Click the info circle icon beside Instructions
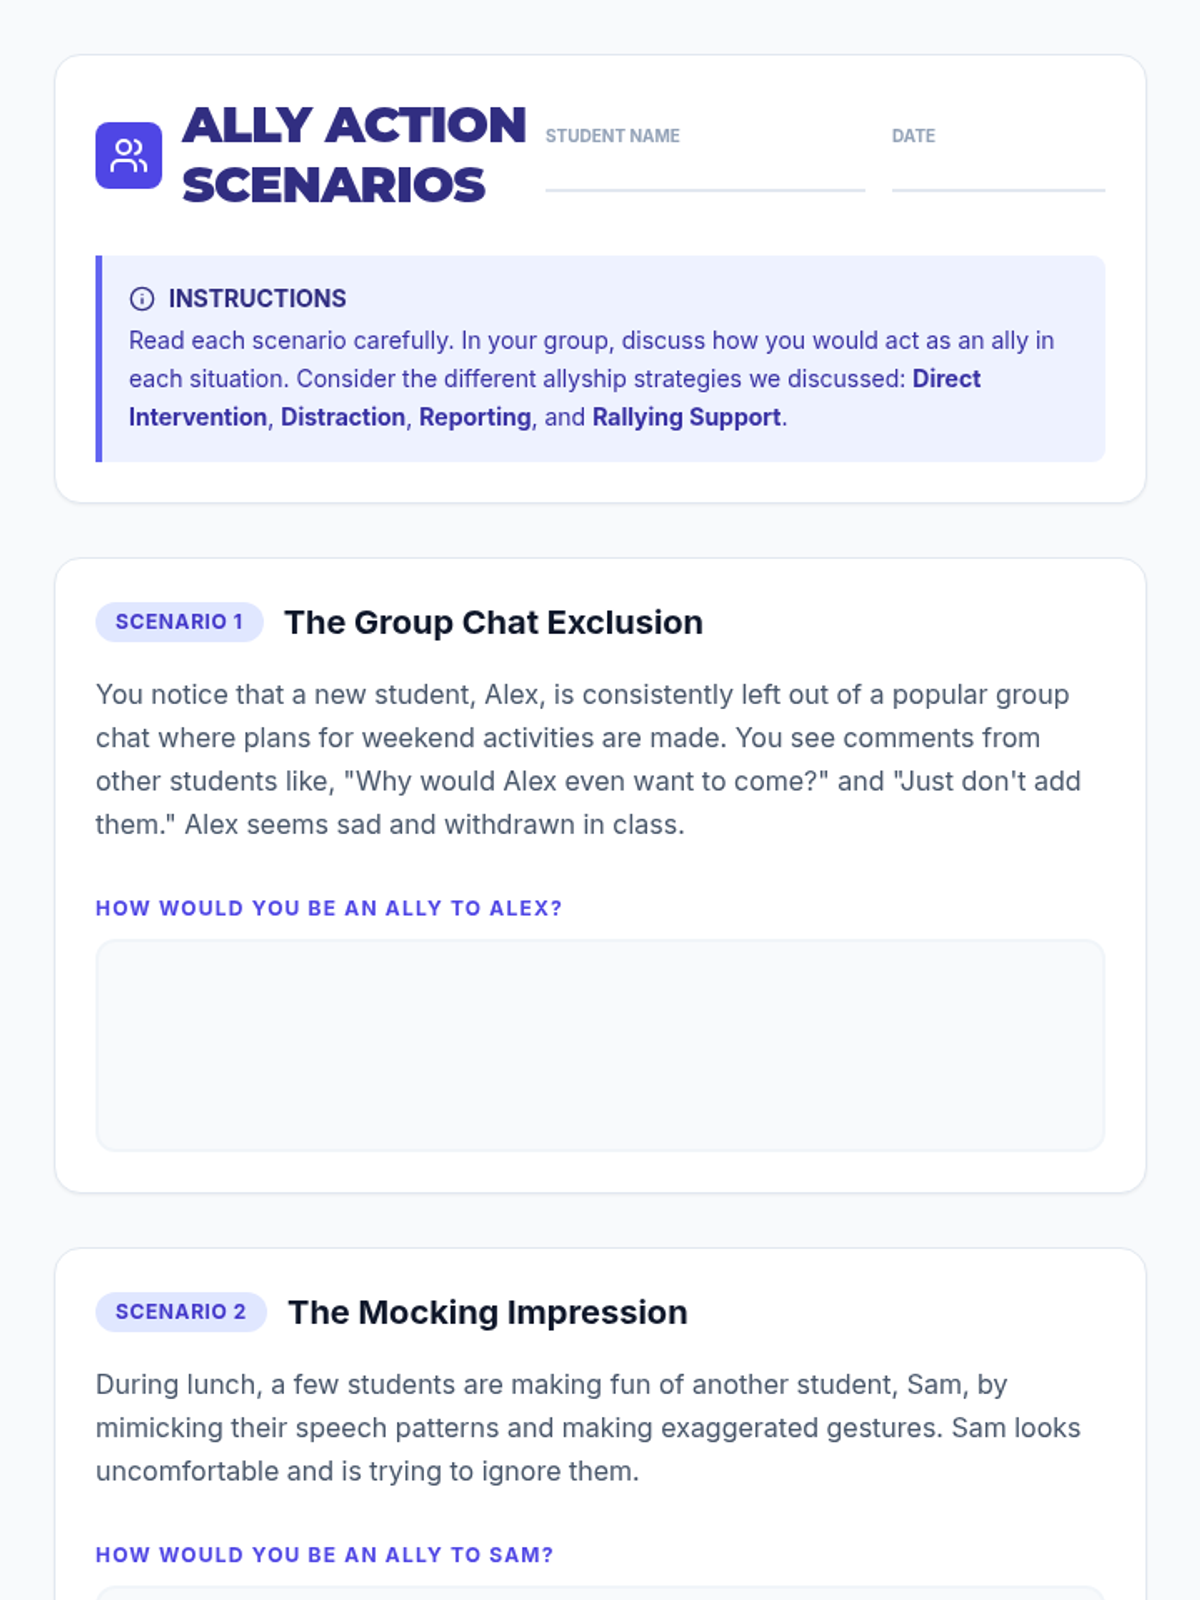Screen dimensions: 1200x1600 point(142,299)
